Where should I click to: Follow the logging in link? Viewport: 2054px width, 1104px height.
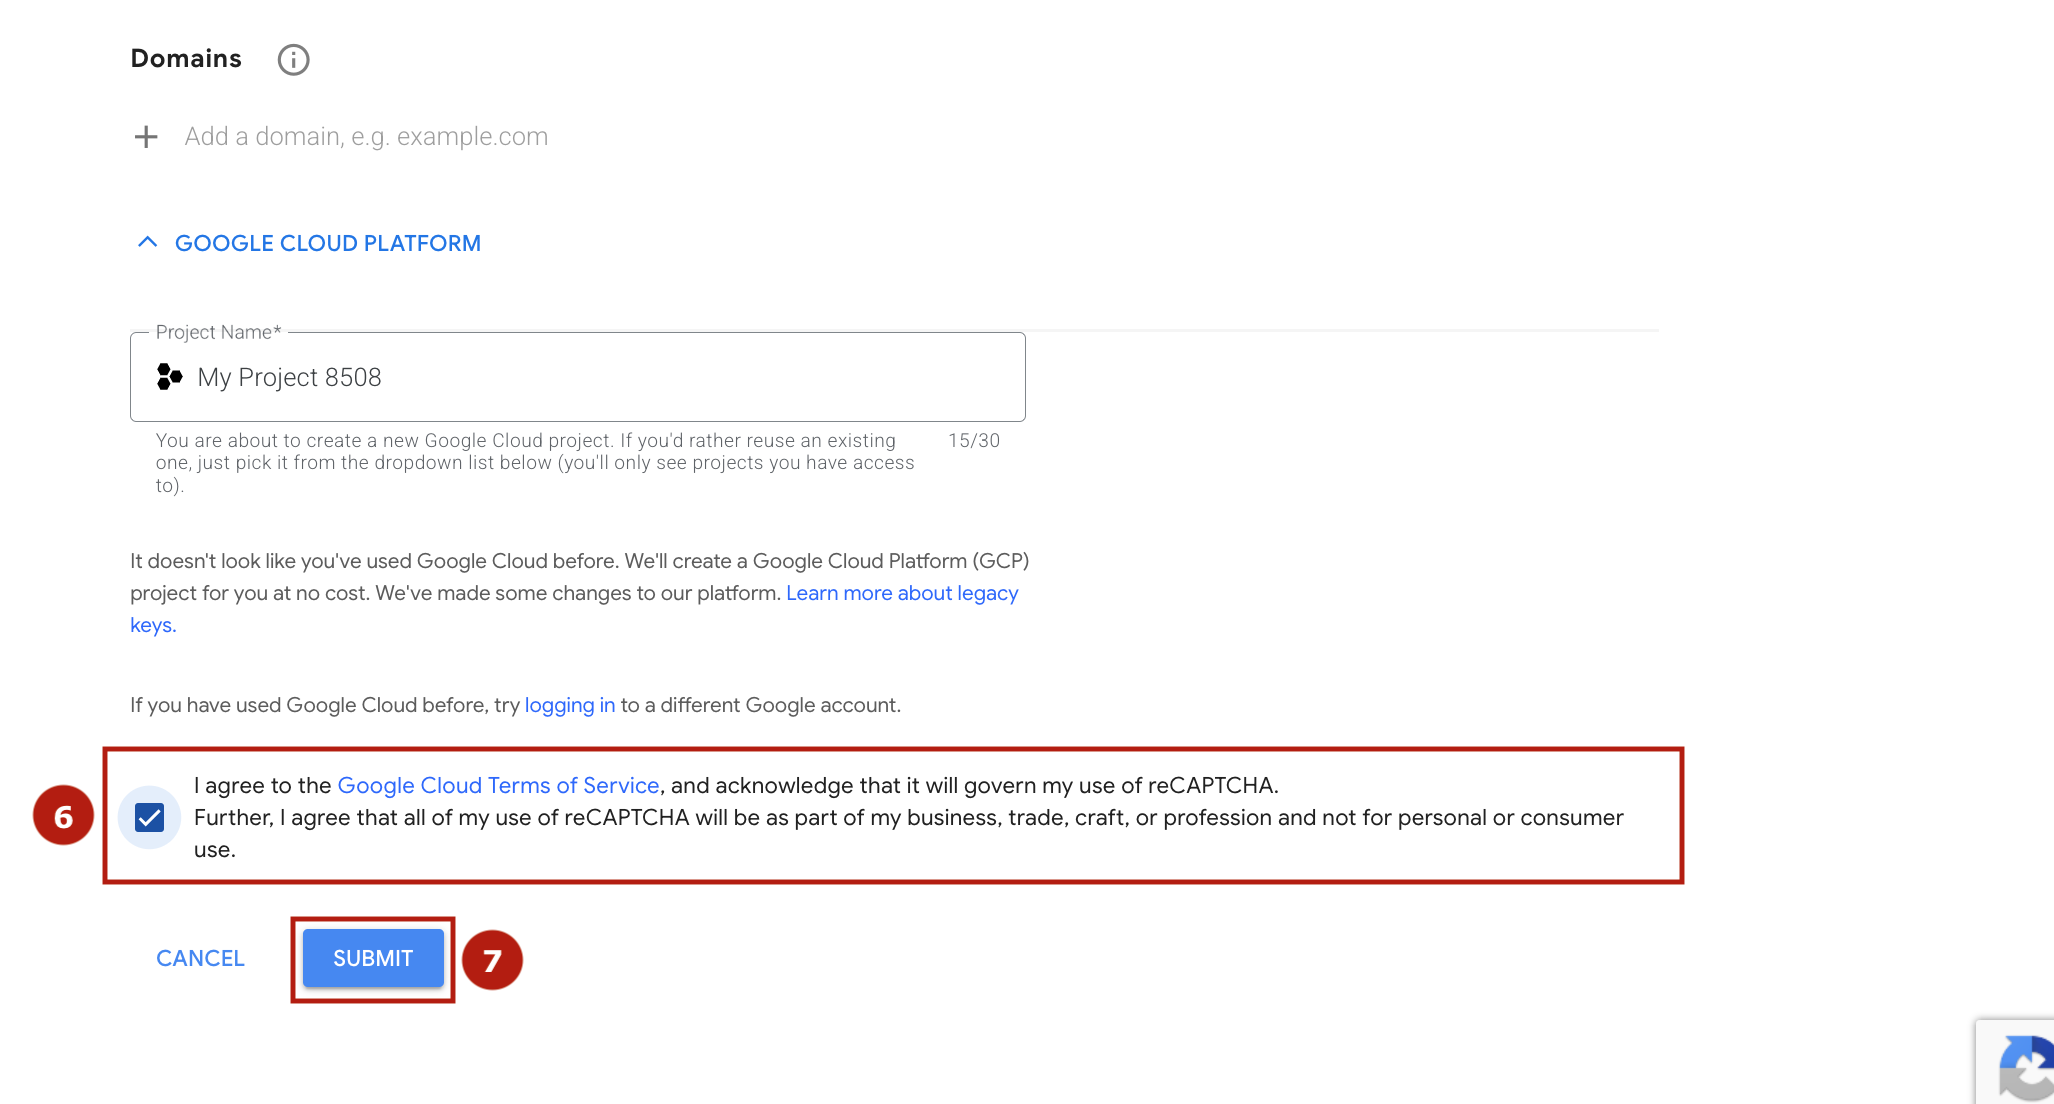coord(570,705)
